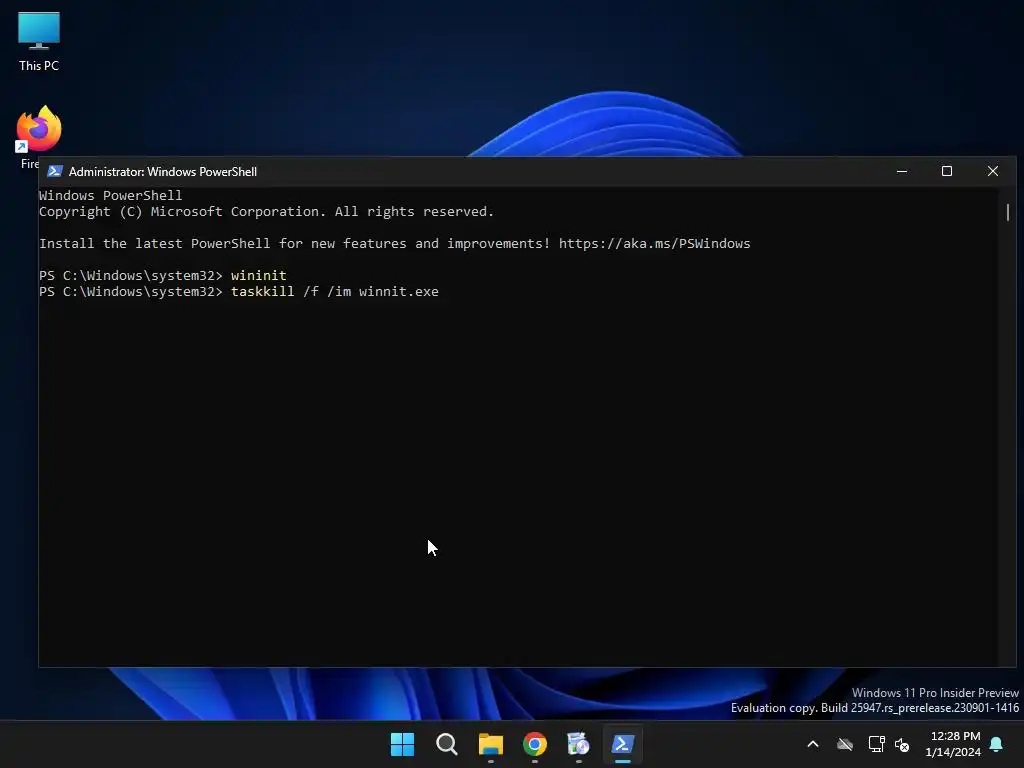The image size is (1024, 768).
Task: Click the 'Administrator: Windows PowerShell' title
Action: 163,172
